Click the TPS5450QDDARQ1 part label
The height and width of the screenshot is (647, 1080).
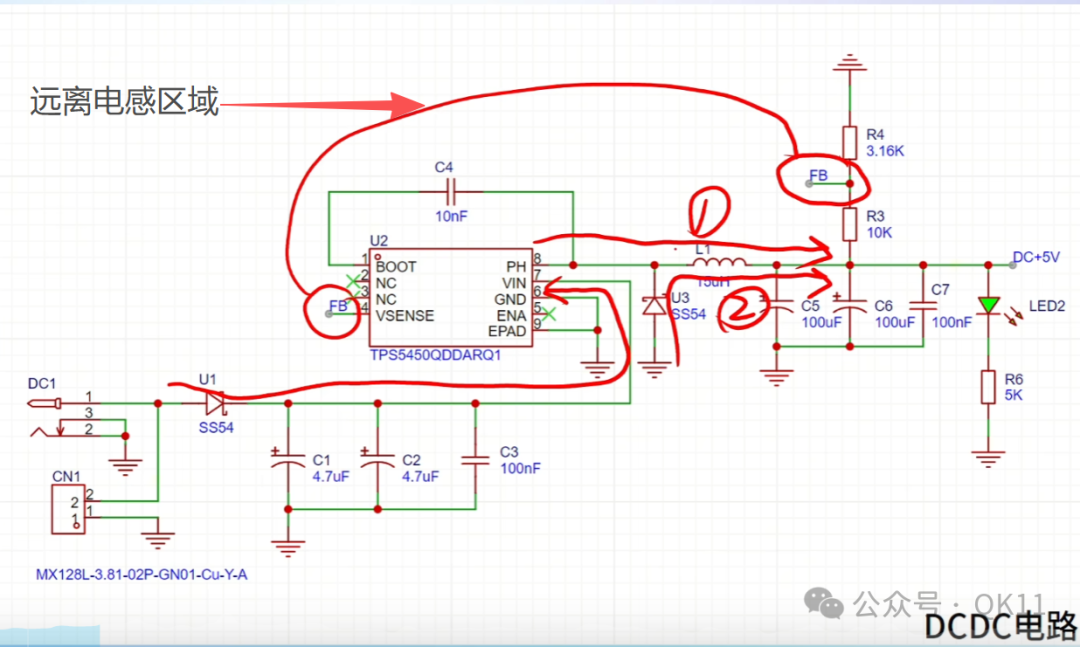(435, 356)
